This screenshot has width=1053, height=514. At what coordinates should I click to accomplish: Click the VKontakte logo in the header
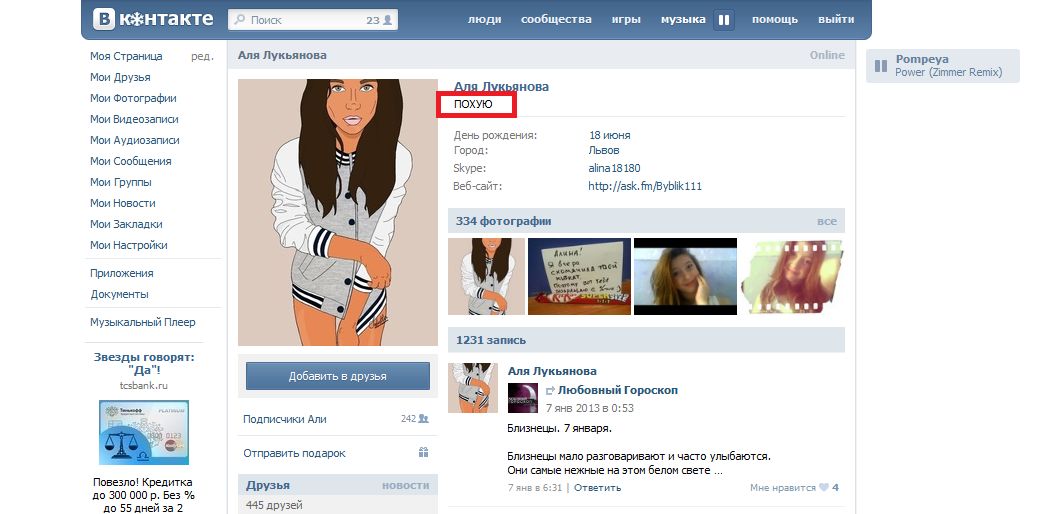click(152, 19)
